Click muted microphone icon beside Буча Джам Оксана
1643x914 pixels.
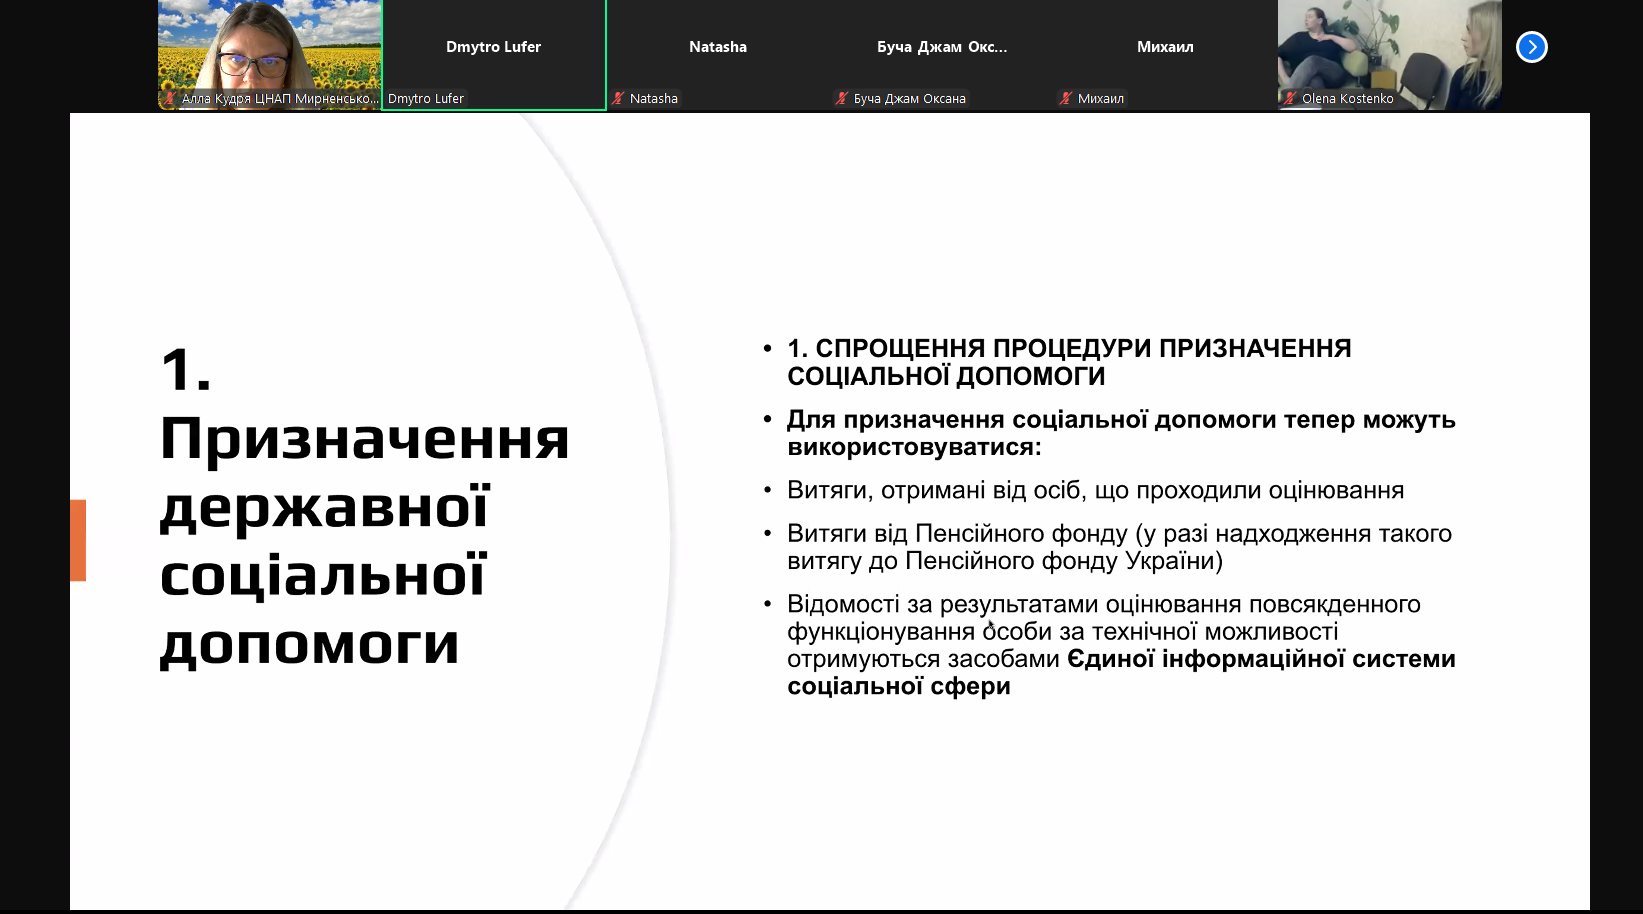coord(843,98)
